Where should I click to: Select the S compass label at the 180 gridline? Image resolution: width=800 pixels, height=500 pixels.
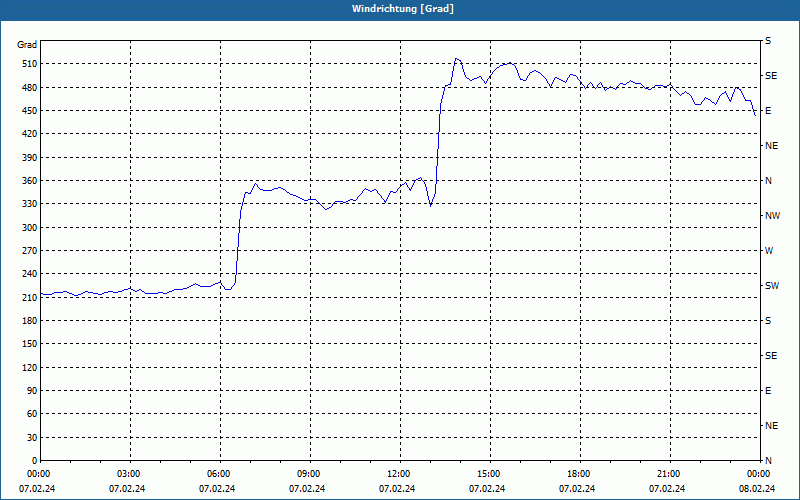(x=768, y=321)
